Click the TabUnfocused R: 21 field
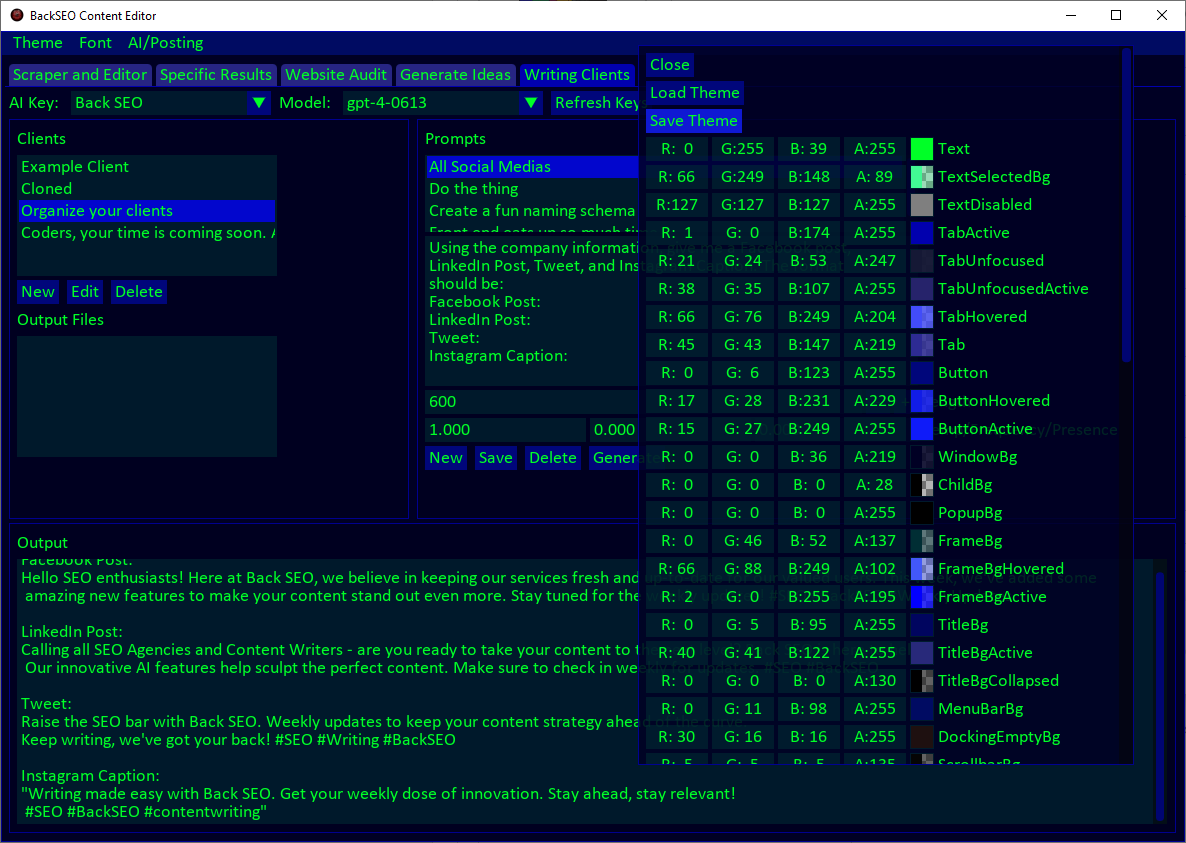 677,261
